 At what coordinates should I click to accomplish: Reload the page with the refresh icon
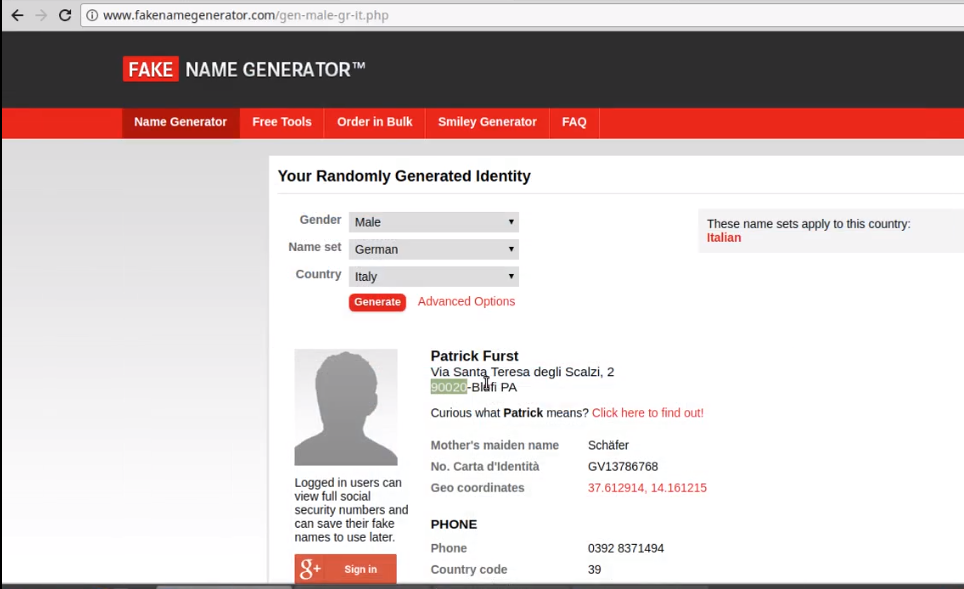pos(65,15)
